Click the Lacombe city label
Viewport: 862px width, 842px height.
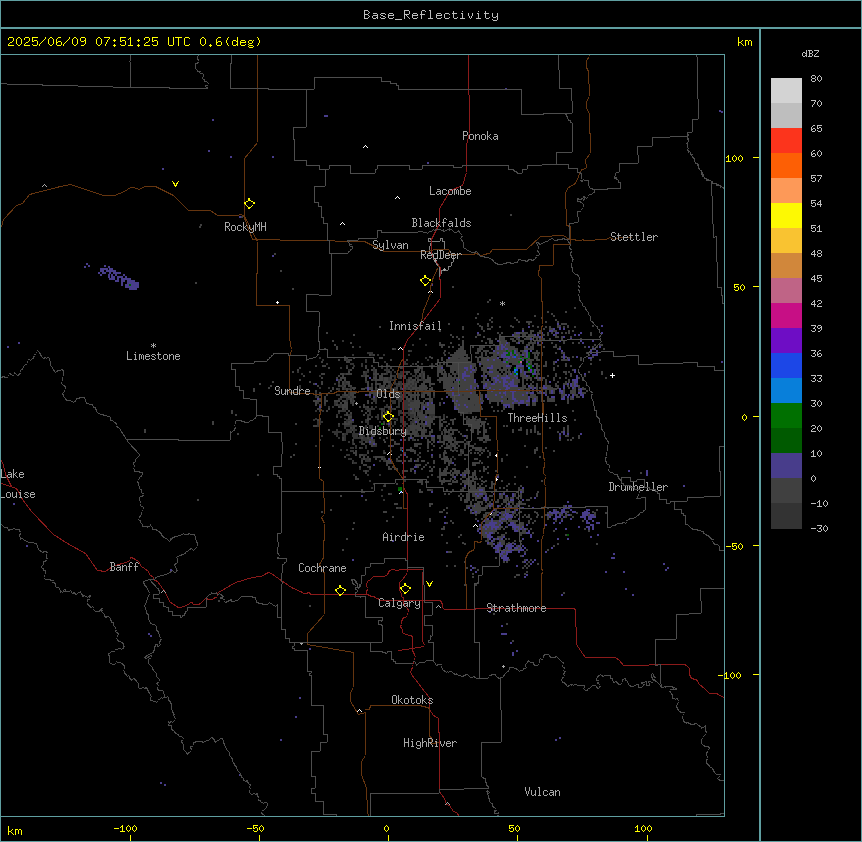450,191
